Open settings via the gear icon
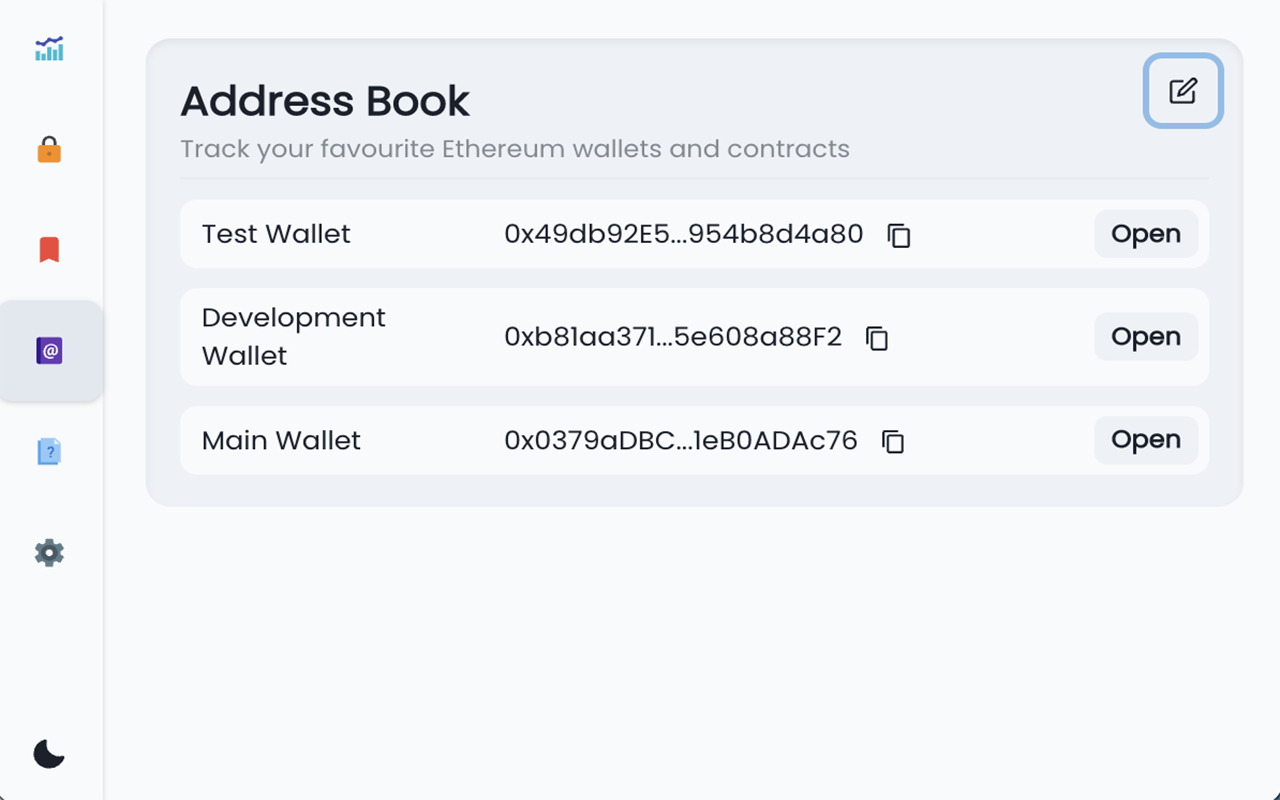The image size is (1280, 800). pos(49,552)
